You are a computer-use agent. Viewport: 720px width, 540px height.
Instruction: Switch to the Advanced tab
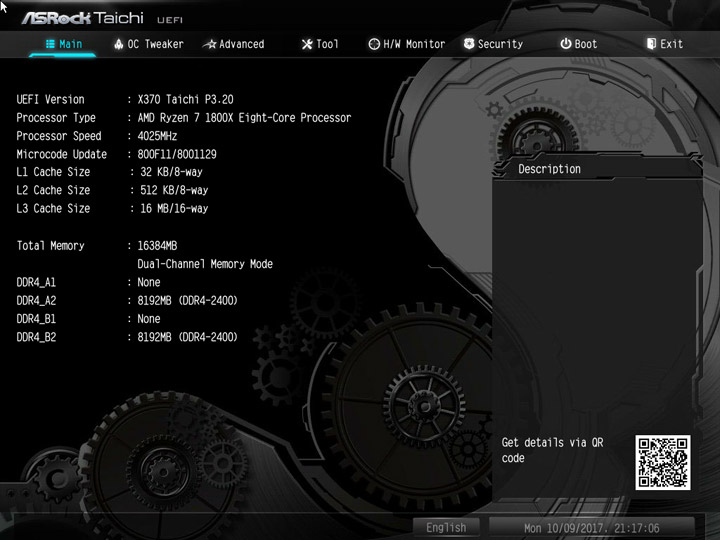242,44
